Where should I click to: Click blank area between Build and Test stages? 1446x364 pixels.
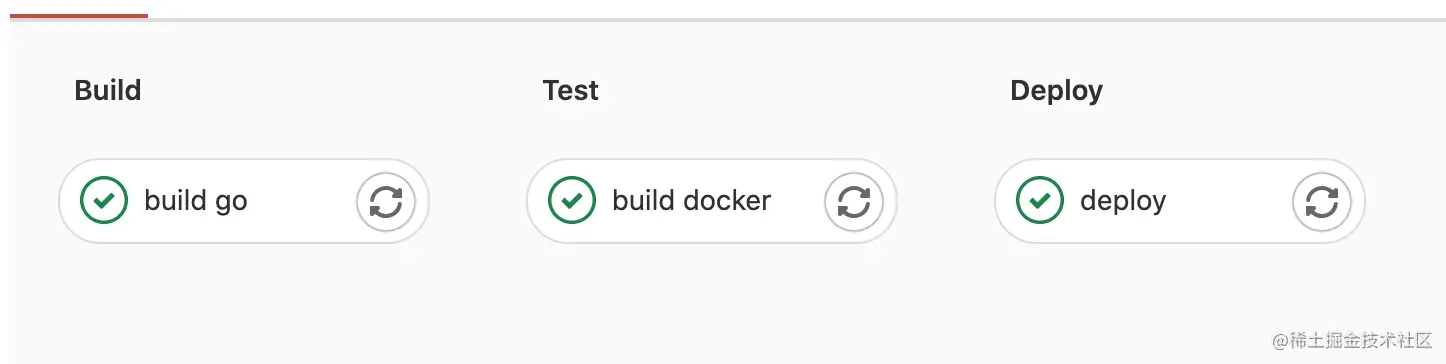coord(478,201)
